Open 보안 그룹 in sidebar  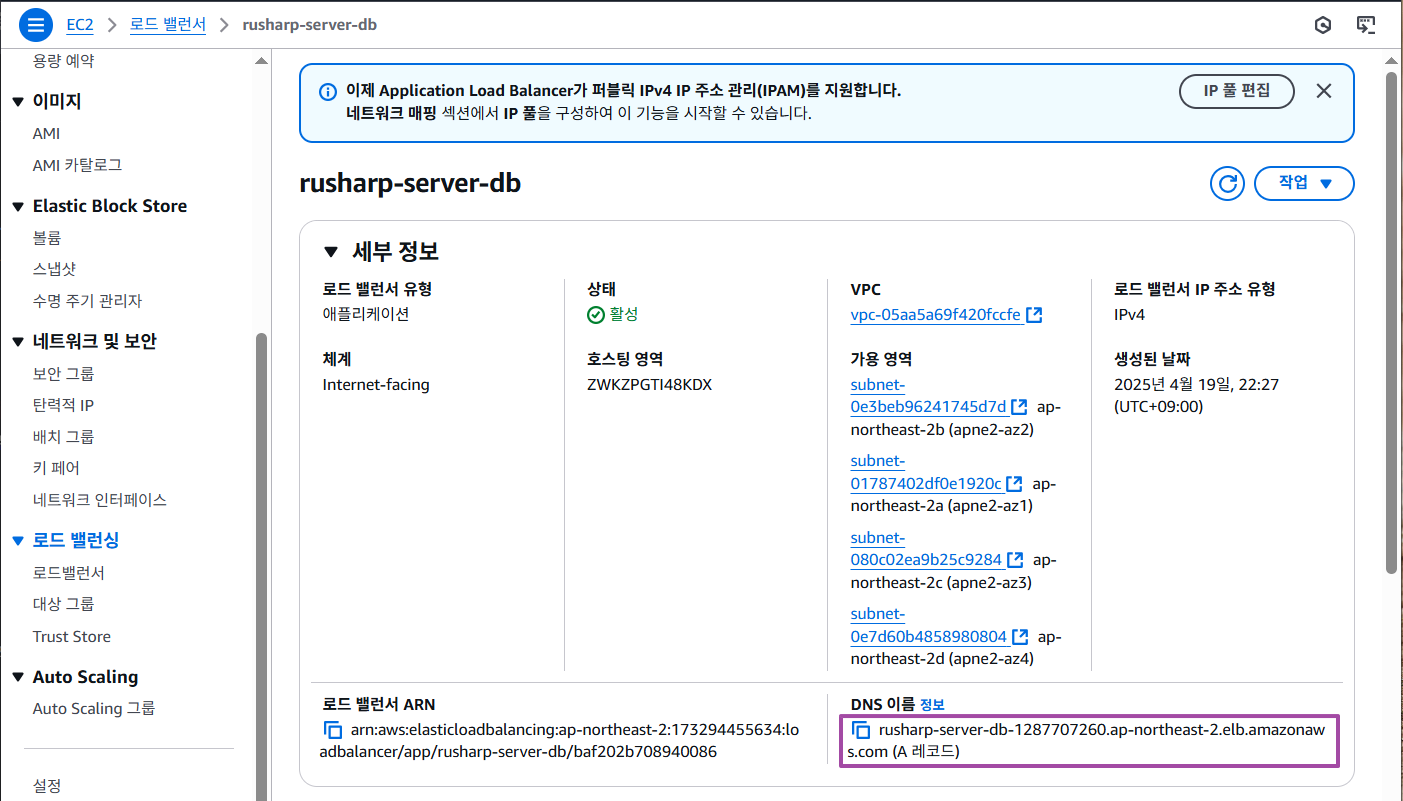tap(63, 374)
